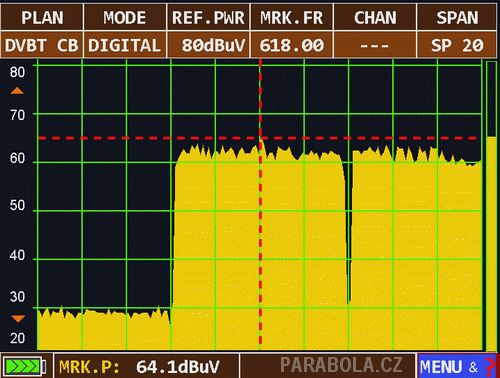Change the DIGITAL mode value
This screenshot has width=500, height=378.
125,45
